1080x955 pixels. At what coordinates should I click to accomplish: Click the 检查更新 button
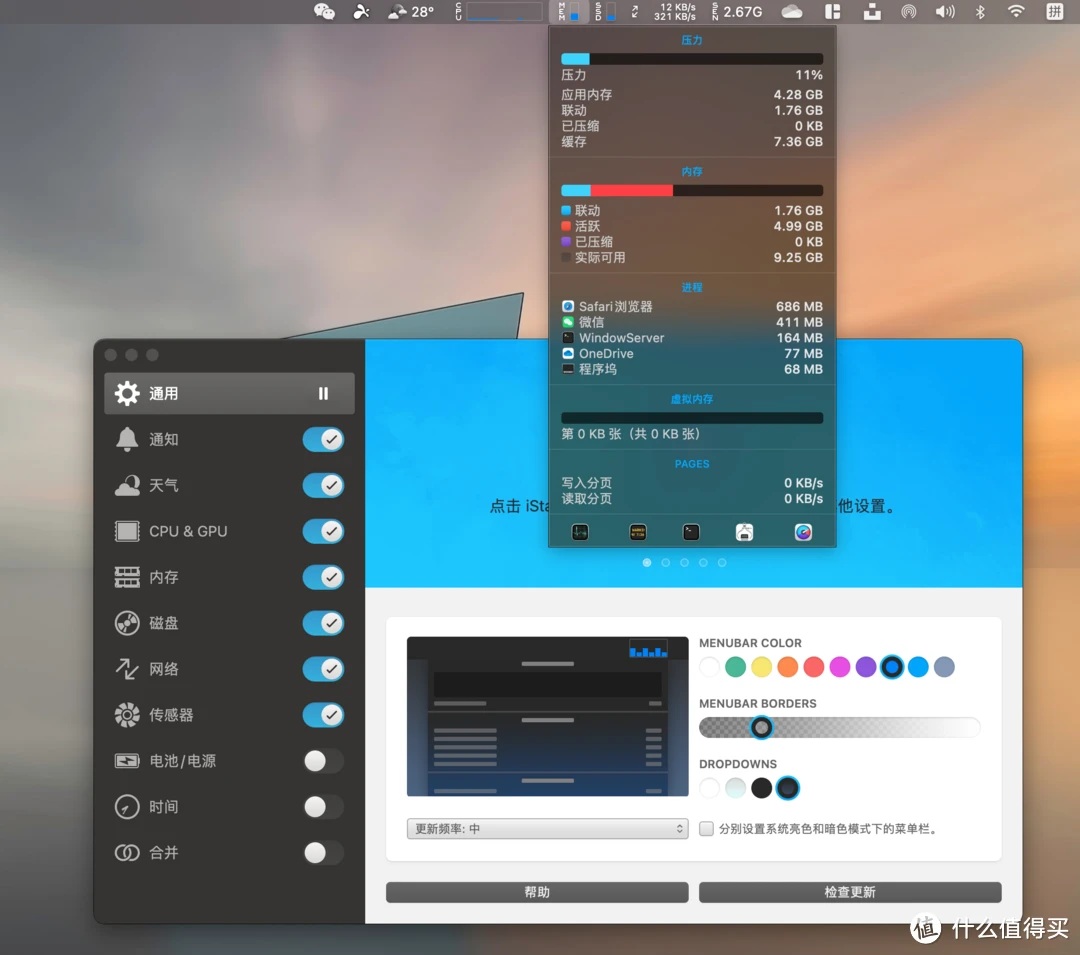[x=850, y=892]
